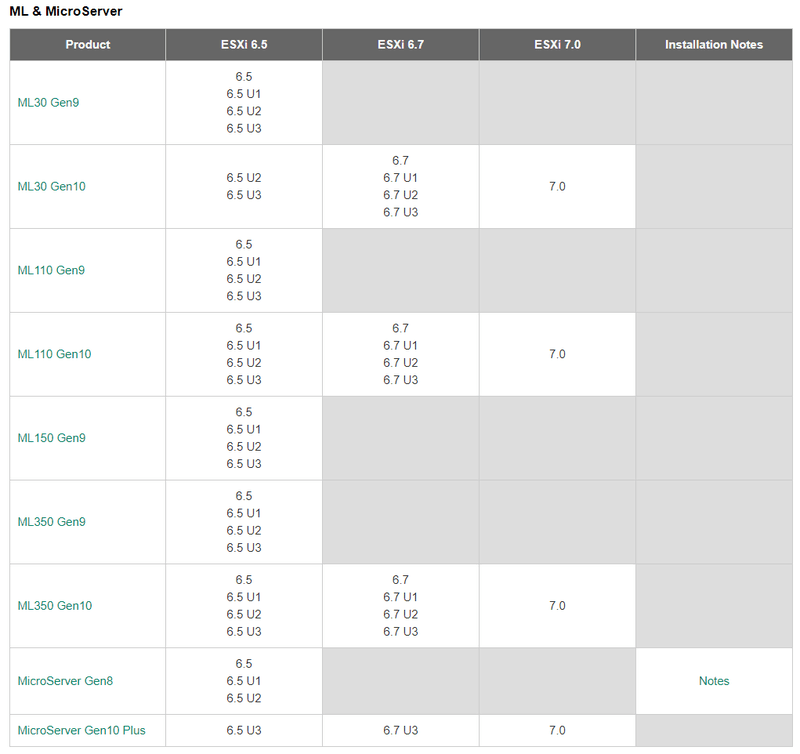This screenshot has height=754, width=800.
Task: Click 6.7 U3 in the ML30 Gen10 row
Action: 401,212
